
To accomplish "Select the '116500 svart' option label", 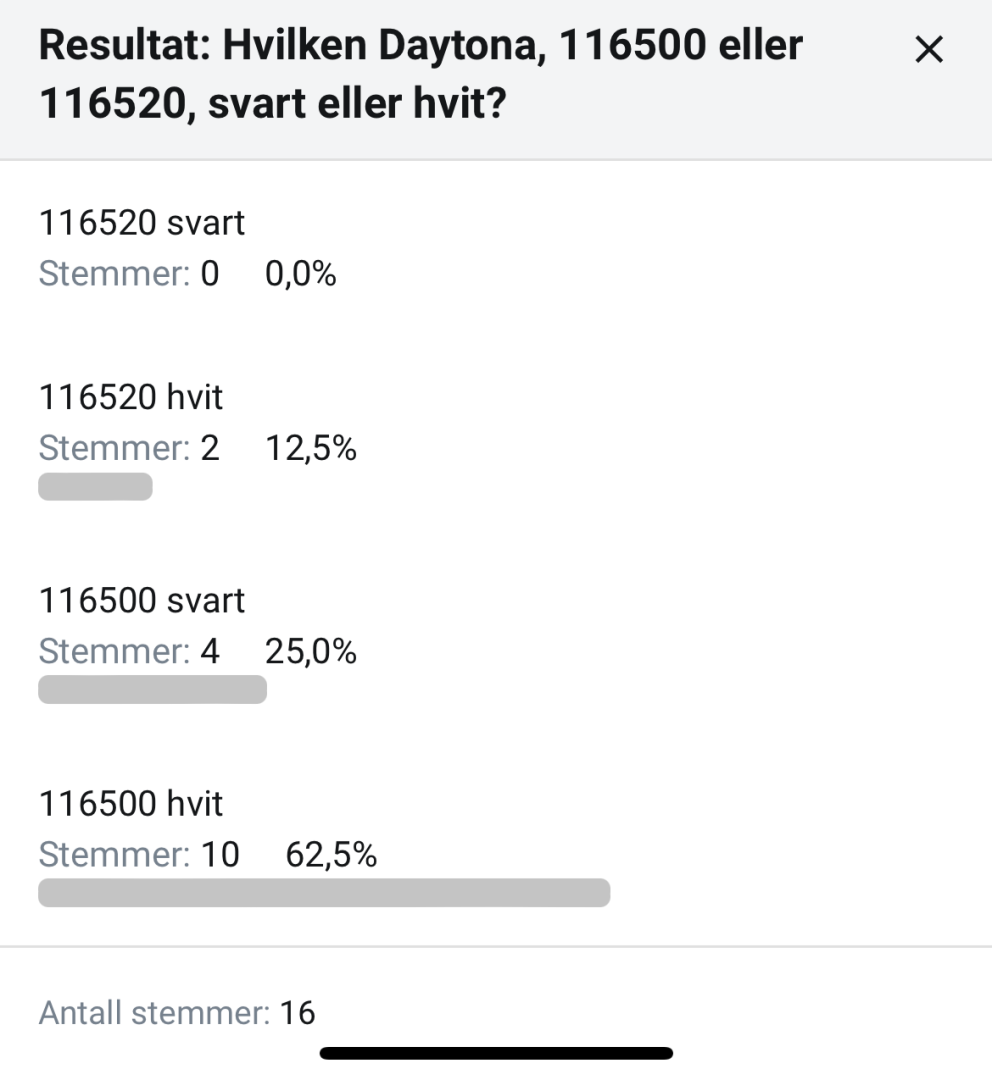I will click(142, 601).
